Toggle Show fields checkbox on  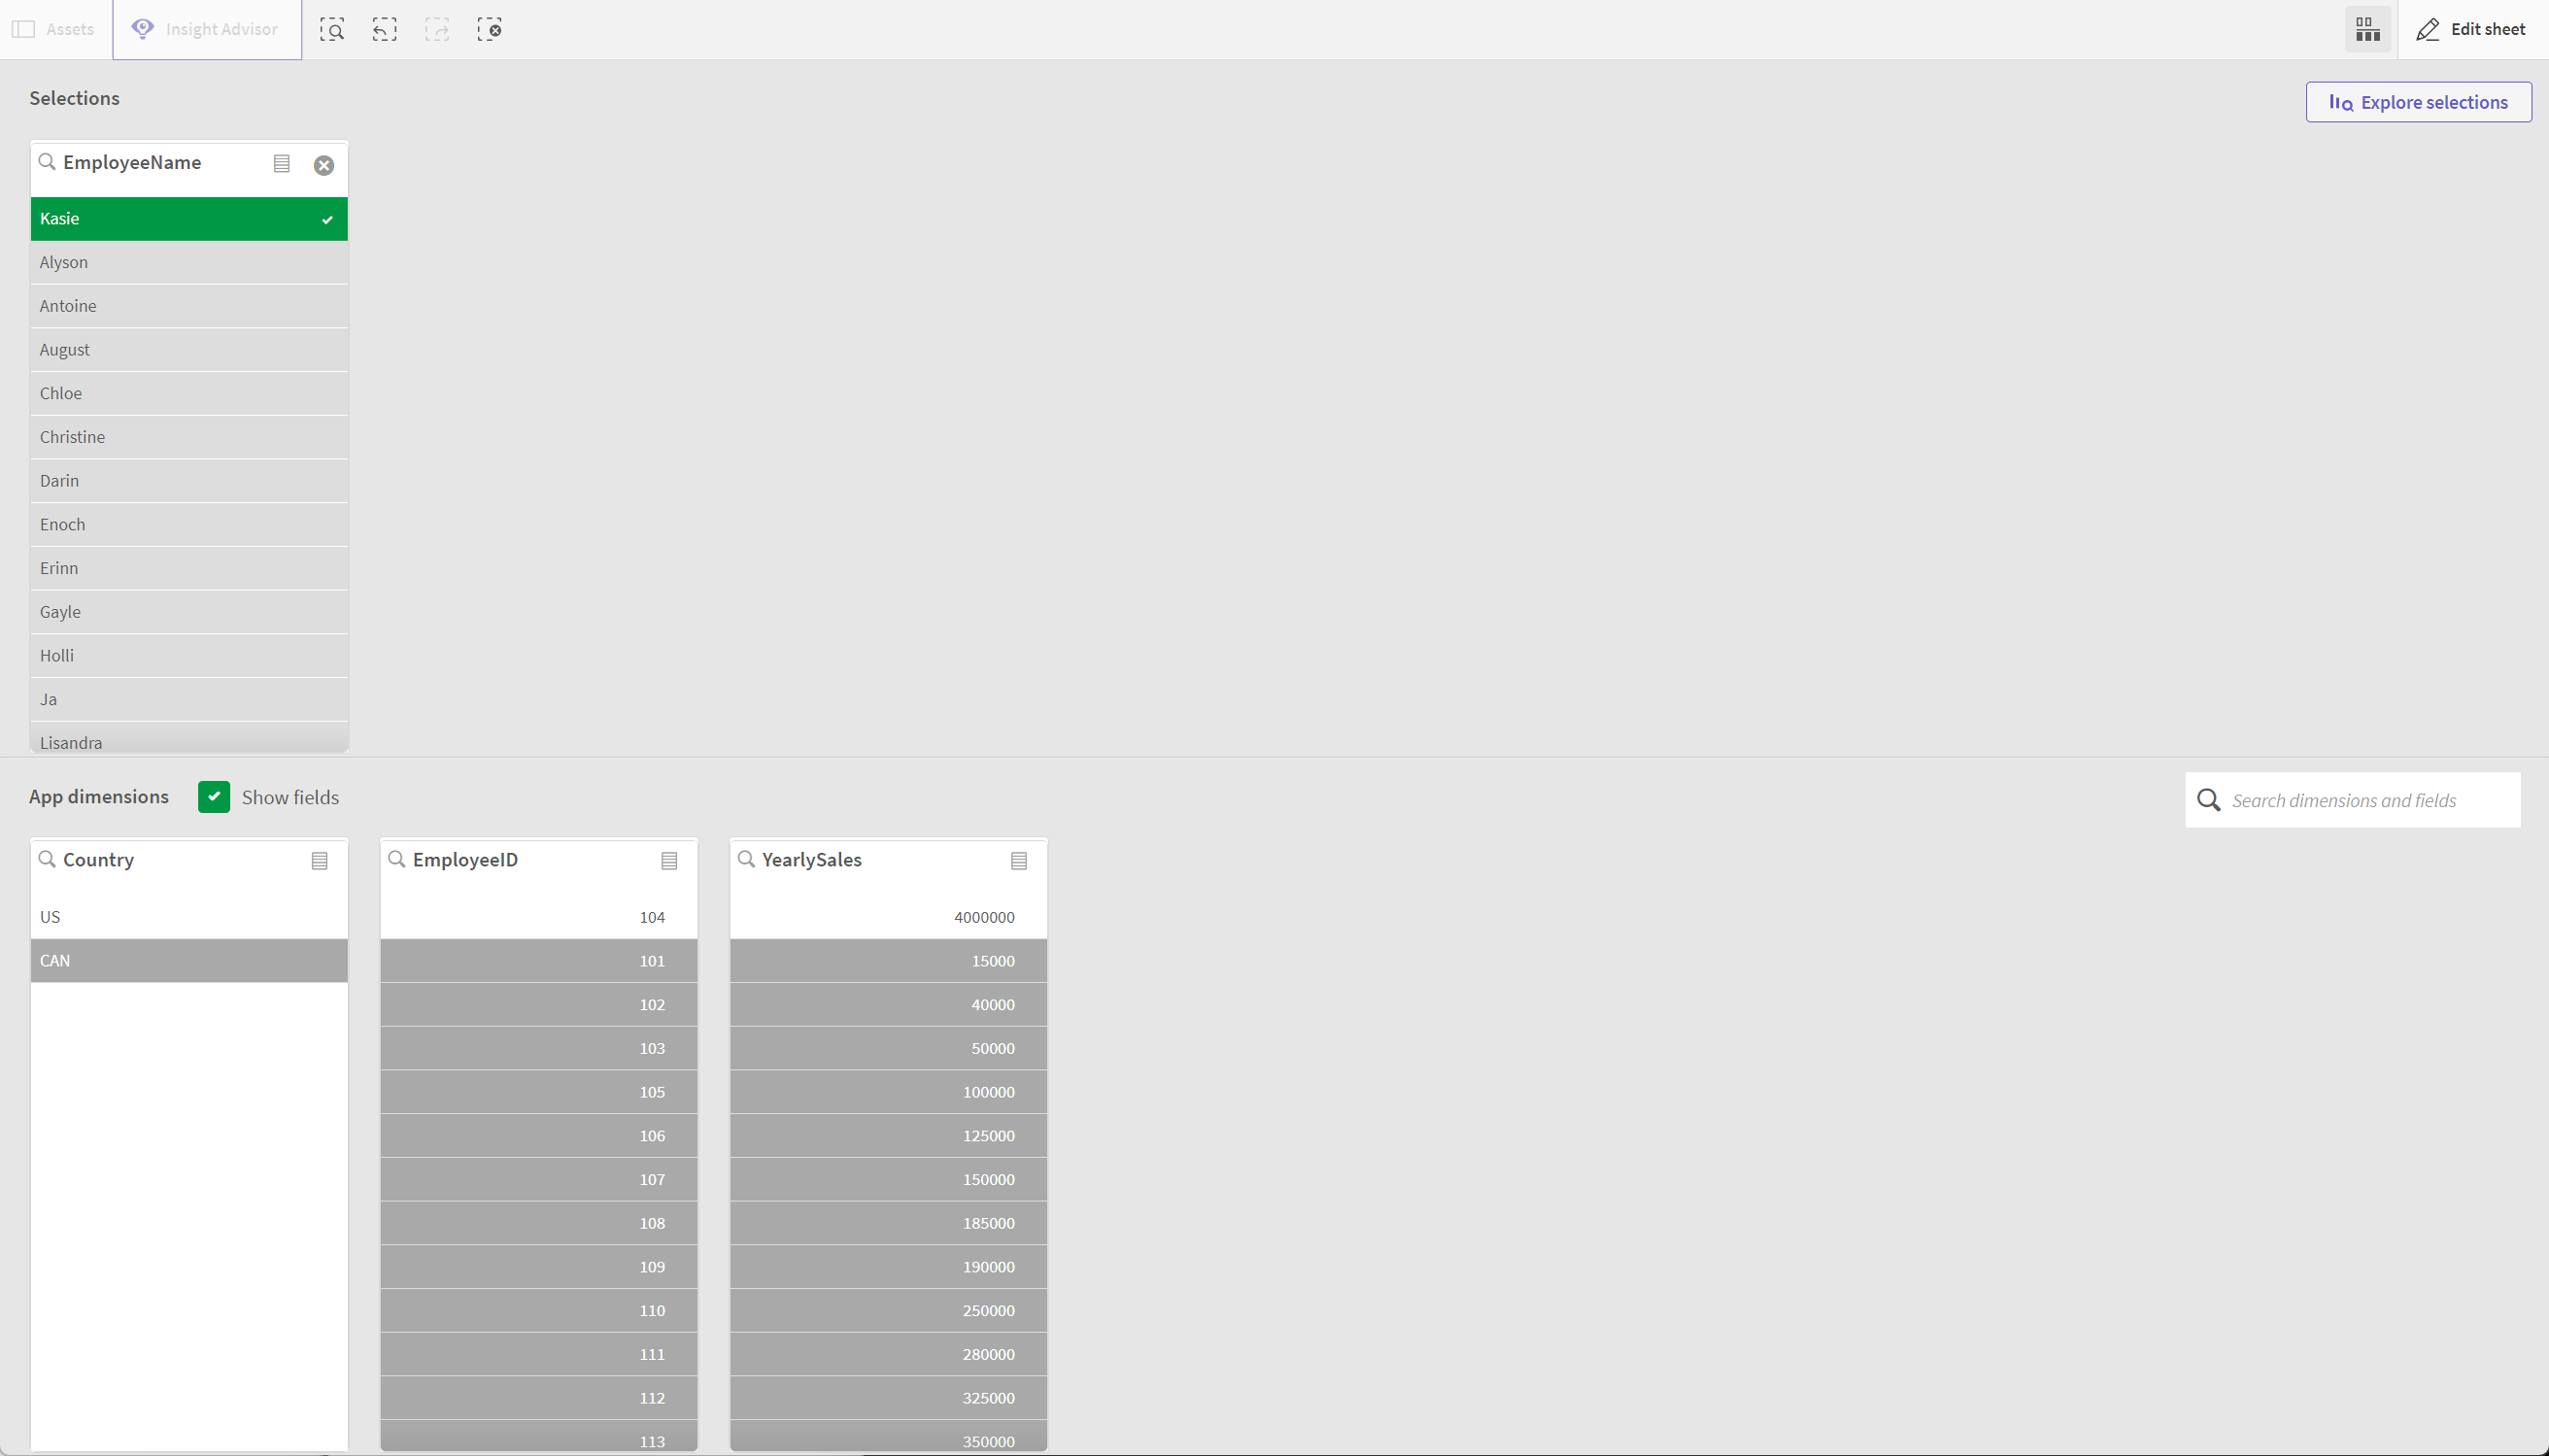coord(214,796)
